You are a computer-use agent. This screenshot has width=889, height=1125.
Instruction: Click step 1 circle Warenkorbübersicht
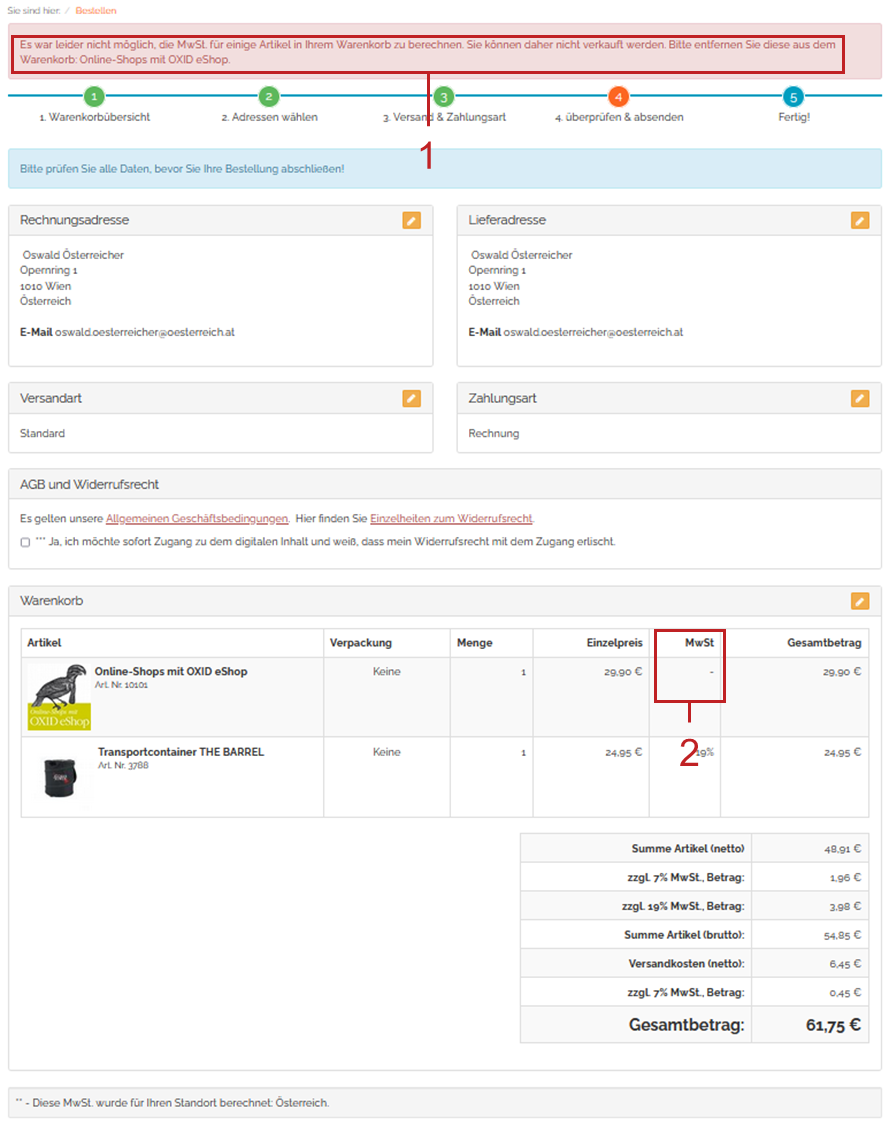(x=93, y=97)
